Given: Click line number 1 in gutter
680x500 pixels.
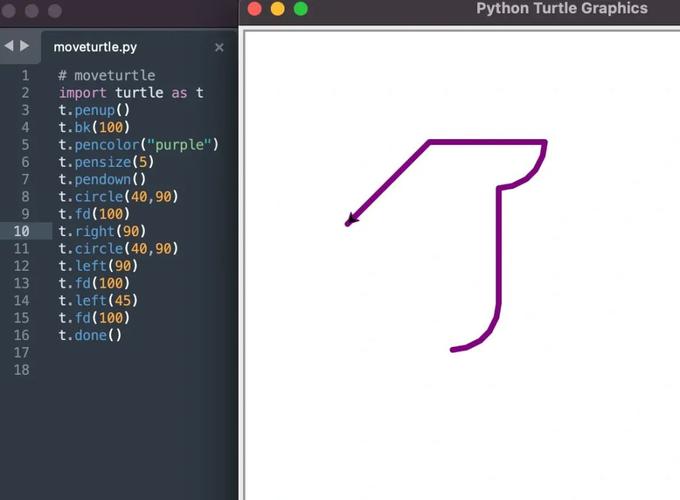Looking at the screenshot, I should pos(26,75).
